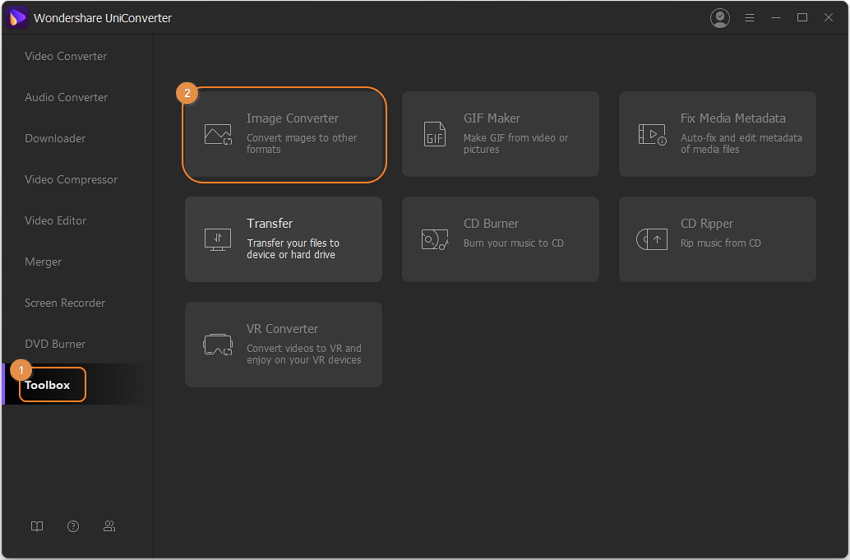Click 'Rip music from CD' text
This screenshot has width=850, height=560.
720,243
